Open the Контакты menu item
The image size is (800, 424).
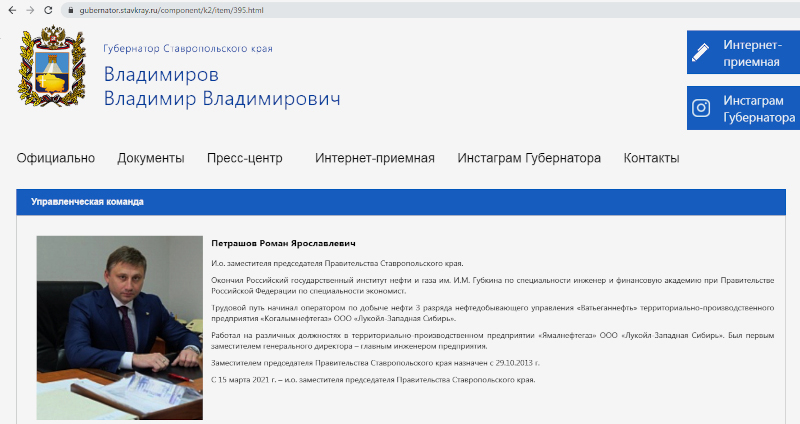[x=651, y=158]
